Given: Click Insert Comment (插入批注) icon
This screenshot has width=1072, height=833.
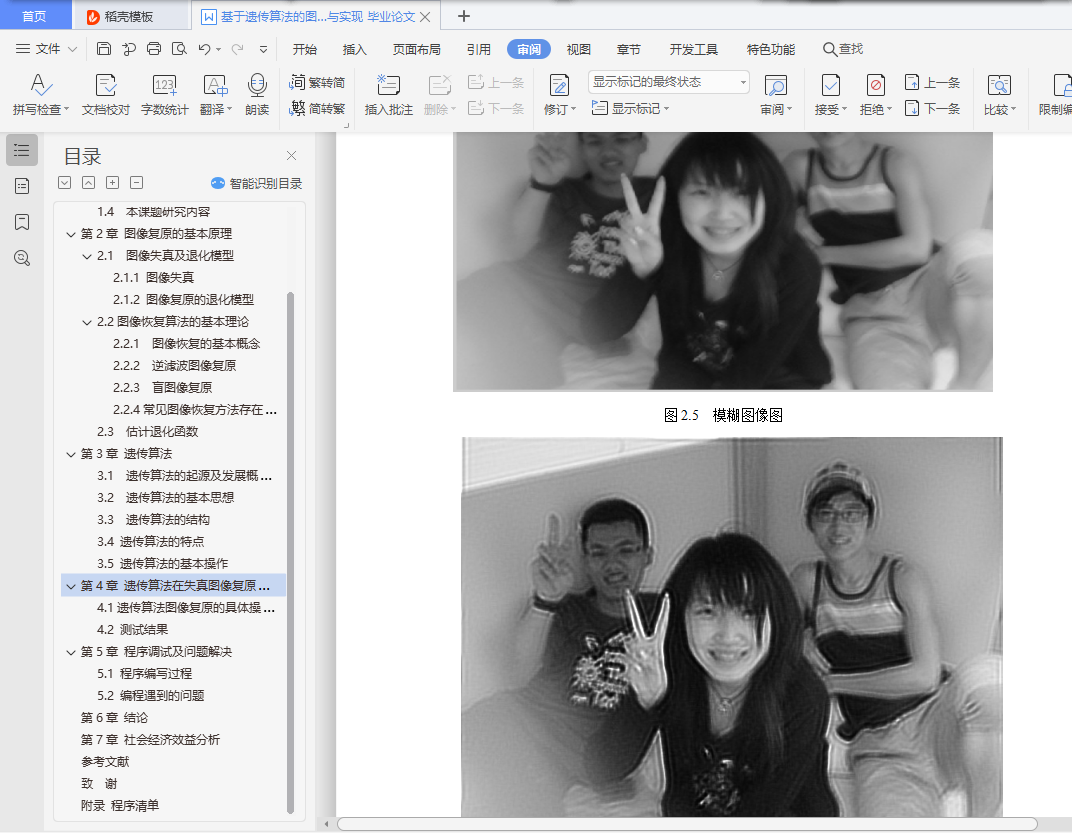Looking at the screenshot, I should [x=388, y=86].
